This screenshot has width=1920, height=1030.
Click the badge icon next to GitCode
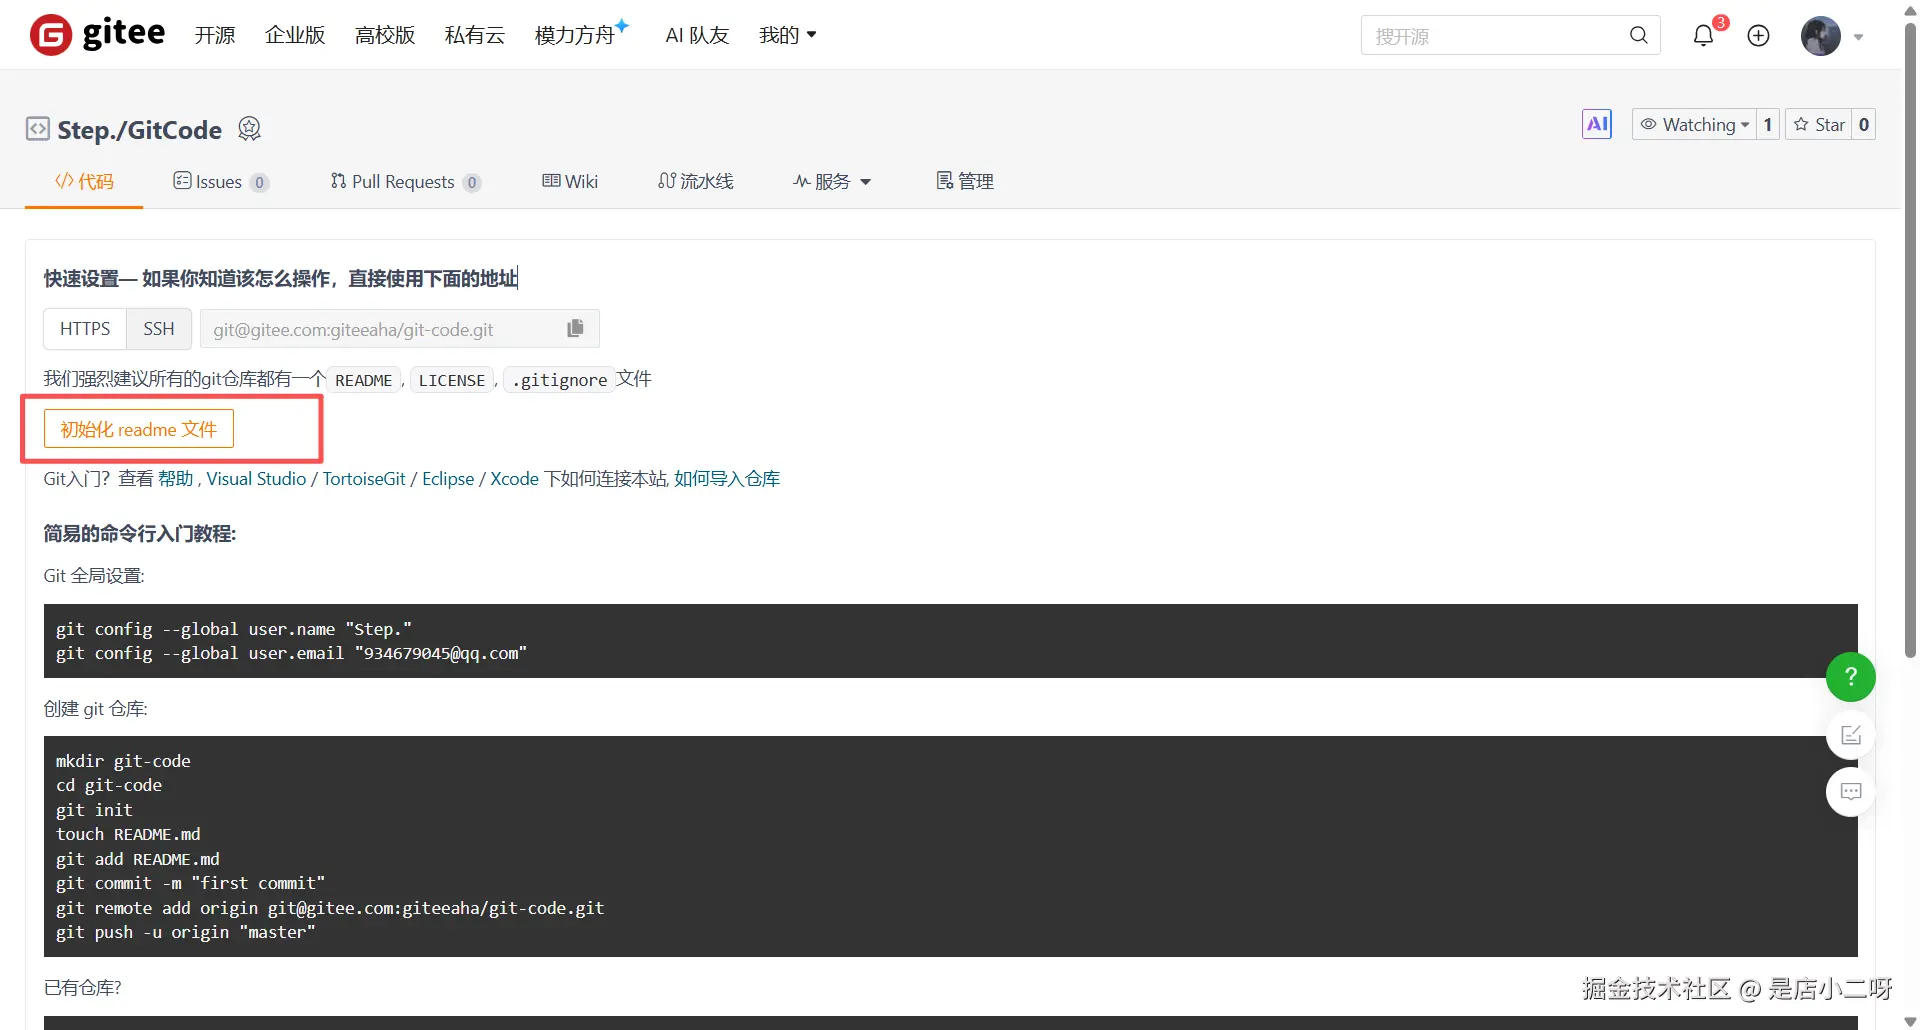click(x=249, y=129)
